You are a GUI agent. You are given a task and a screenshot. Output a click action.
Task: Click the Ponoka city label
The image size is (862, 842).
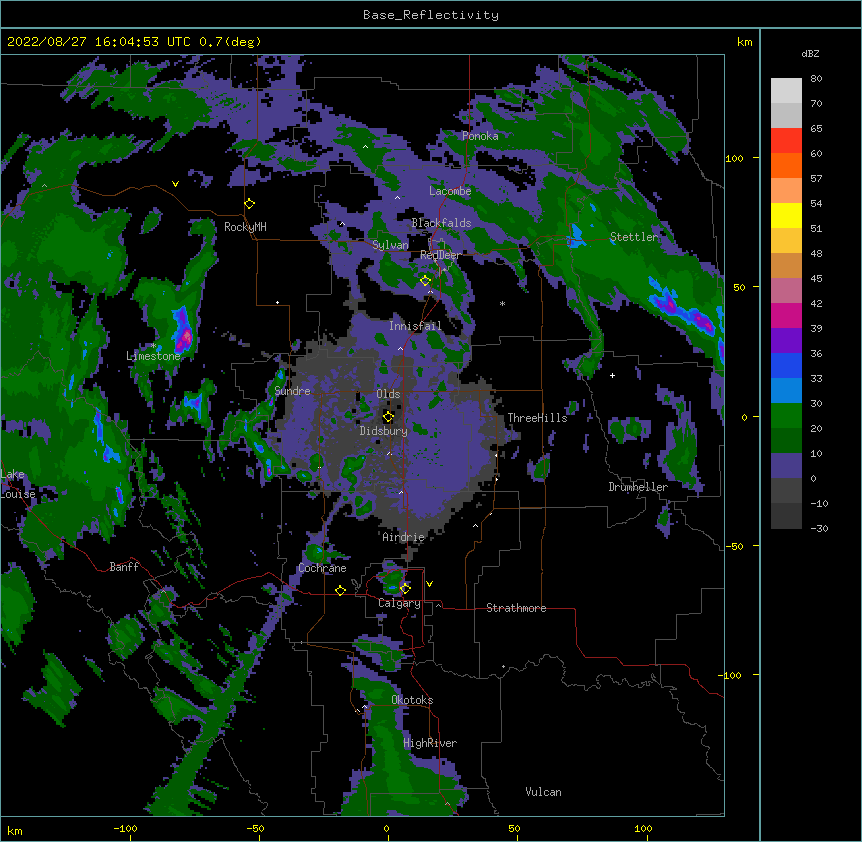480,136
